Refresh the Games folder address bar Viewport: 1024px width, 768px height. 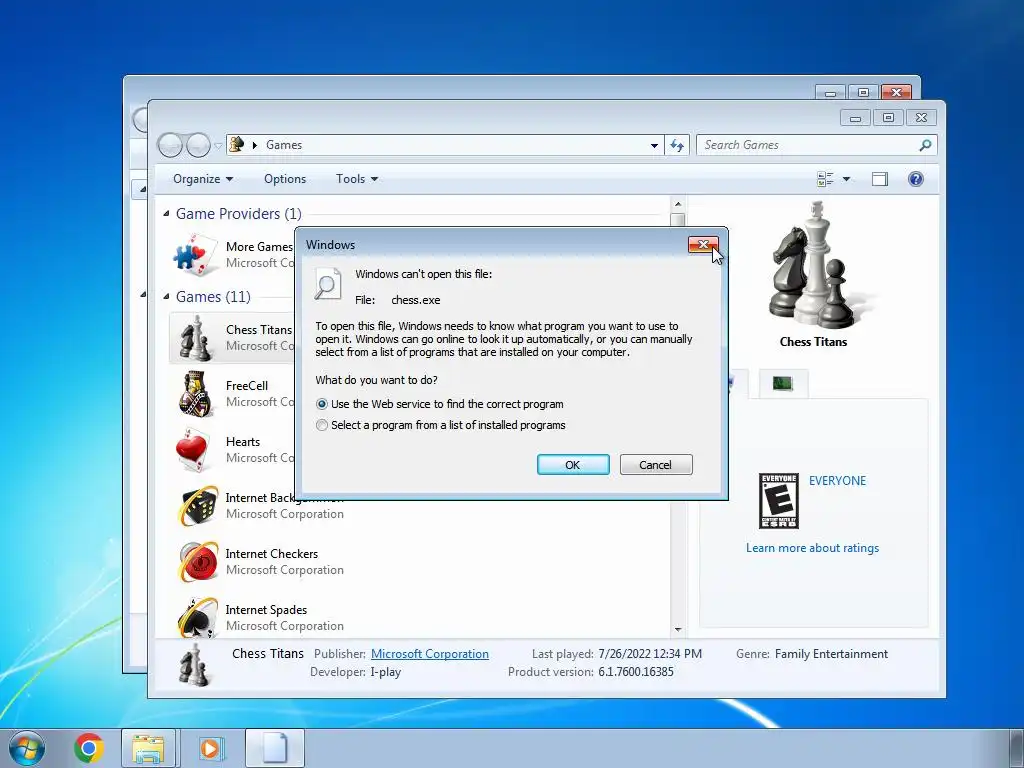pos(677,145)
